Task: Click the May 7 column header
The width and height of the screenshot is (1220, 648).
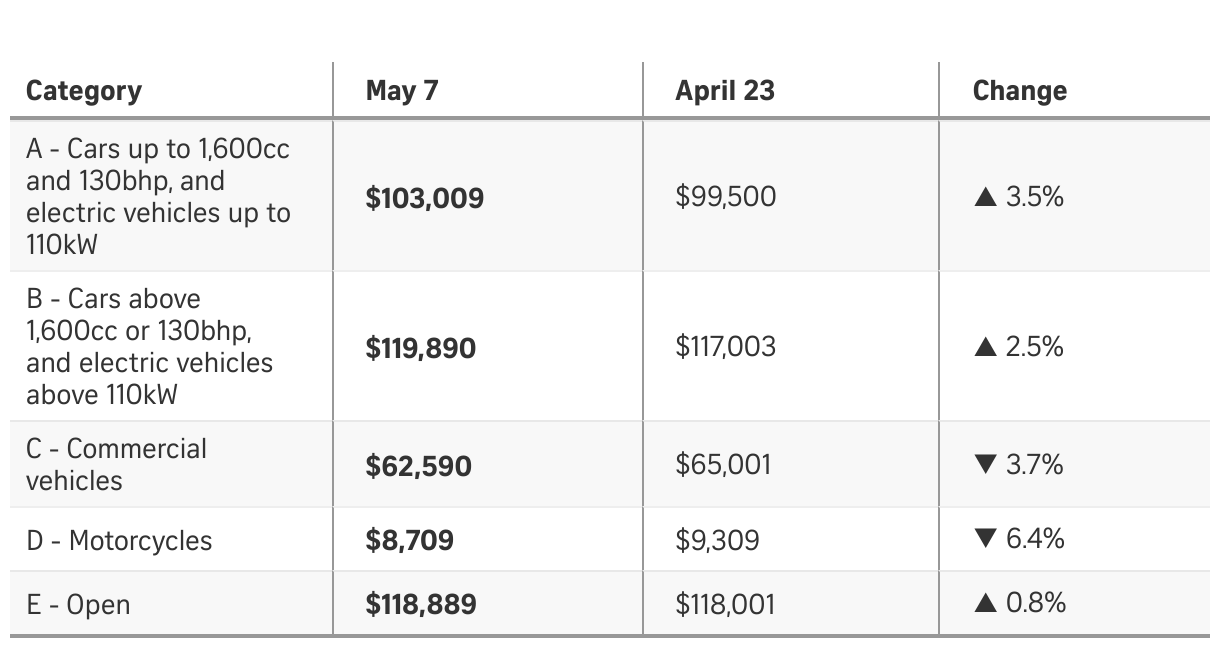Action: click(x=402, y=91)
